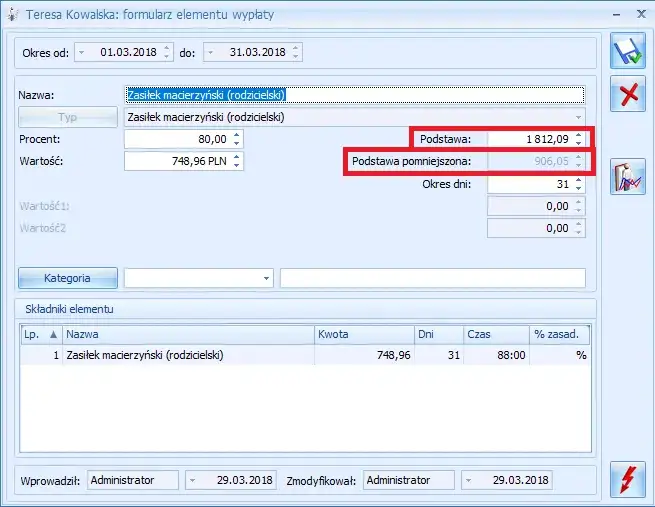This screenshot has width=655, height=507.
Task: Click the category description text field
Action: click(x=432, y=278)
